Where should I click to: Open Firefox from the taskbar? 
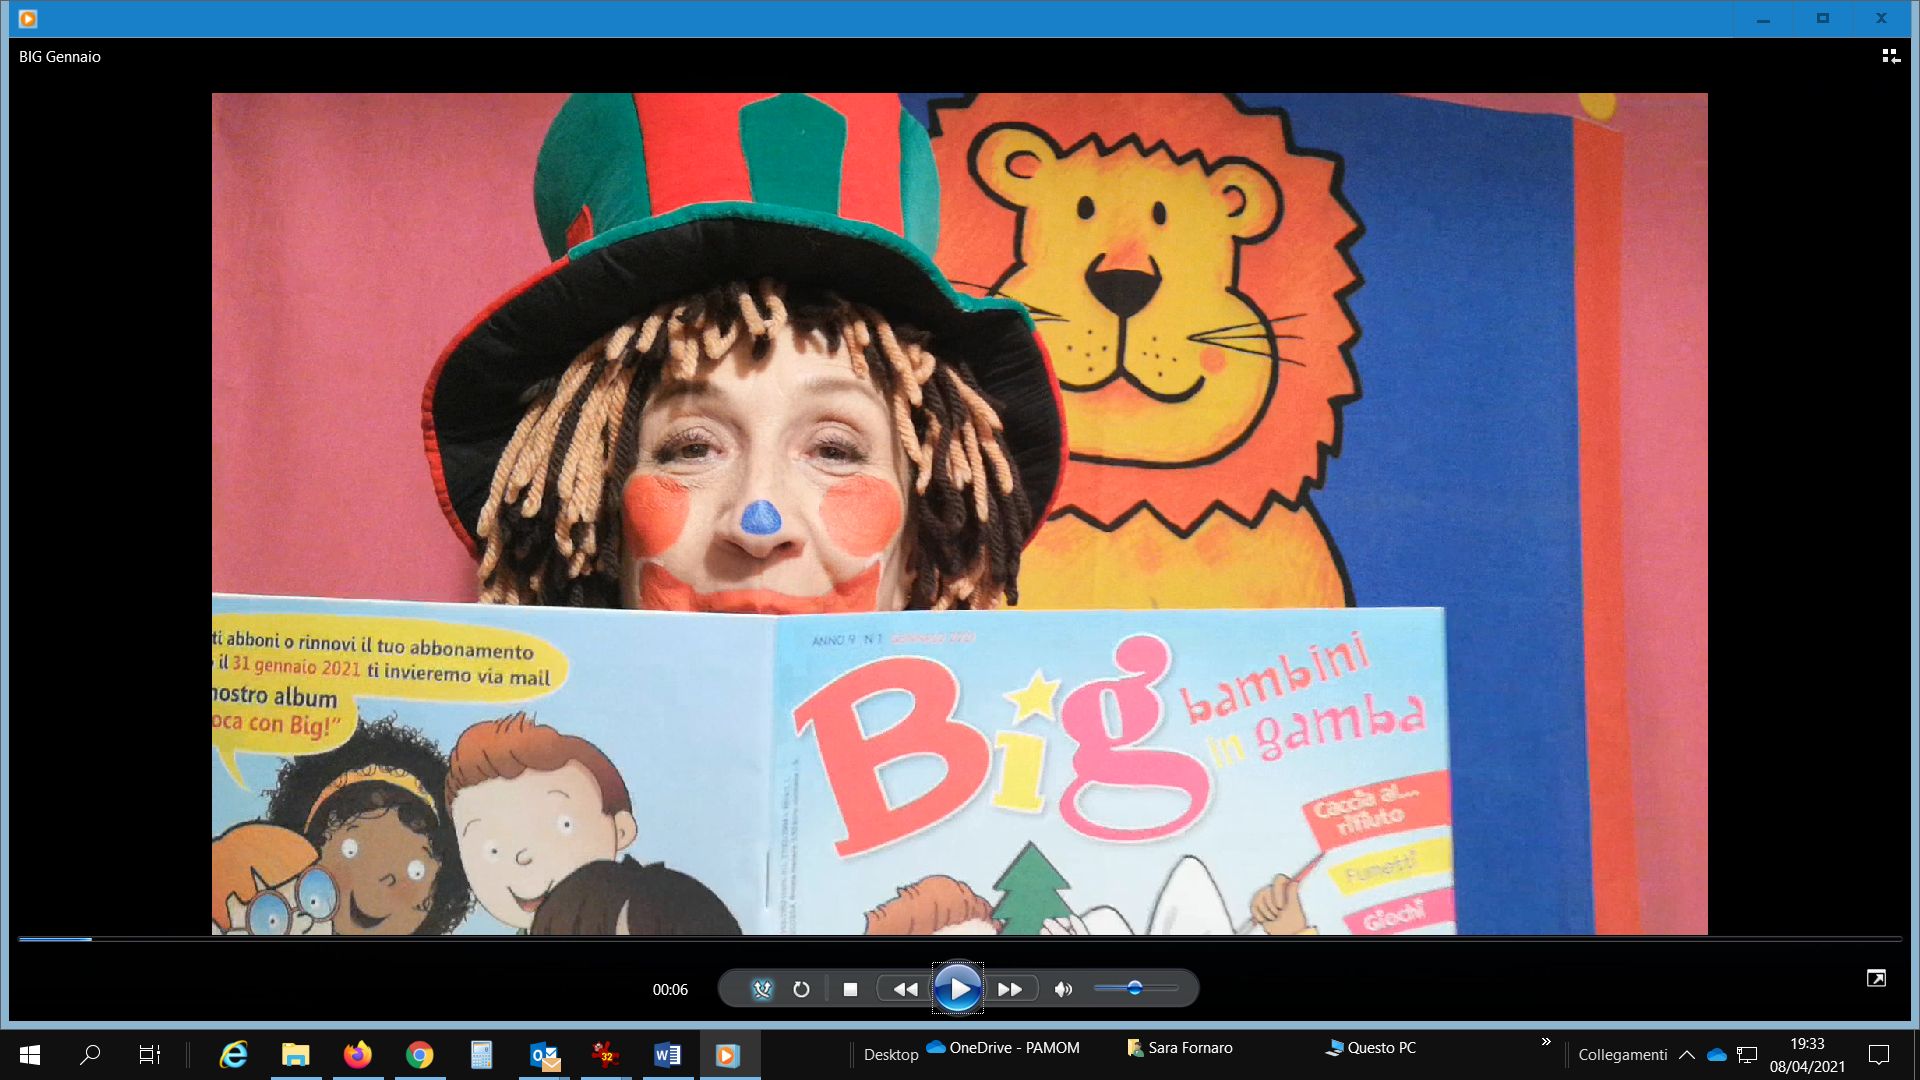pyautogui.click(x=357, y=1054)
